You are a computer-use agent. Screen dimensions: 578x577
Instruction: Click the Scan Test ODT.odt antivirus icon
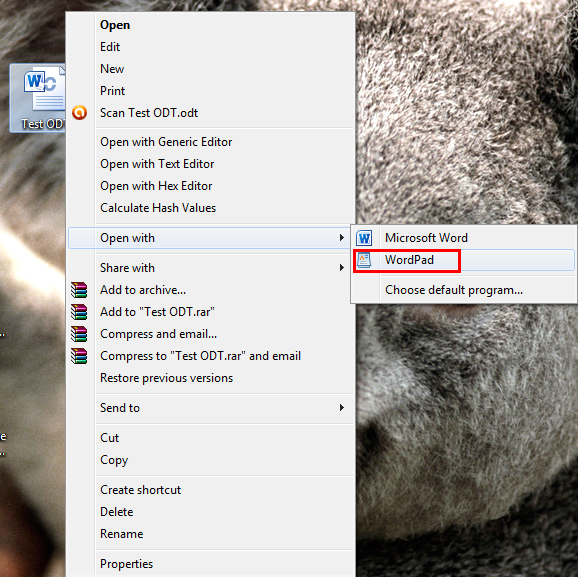pos(79,113)
